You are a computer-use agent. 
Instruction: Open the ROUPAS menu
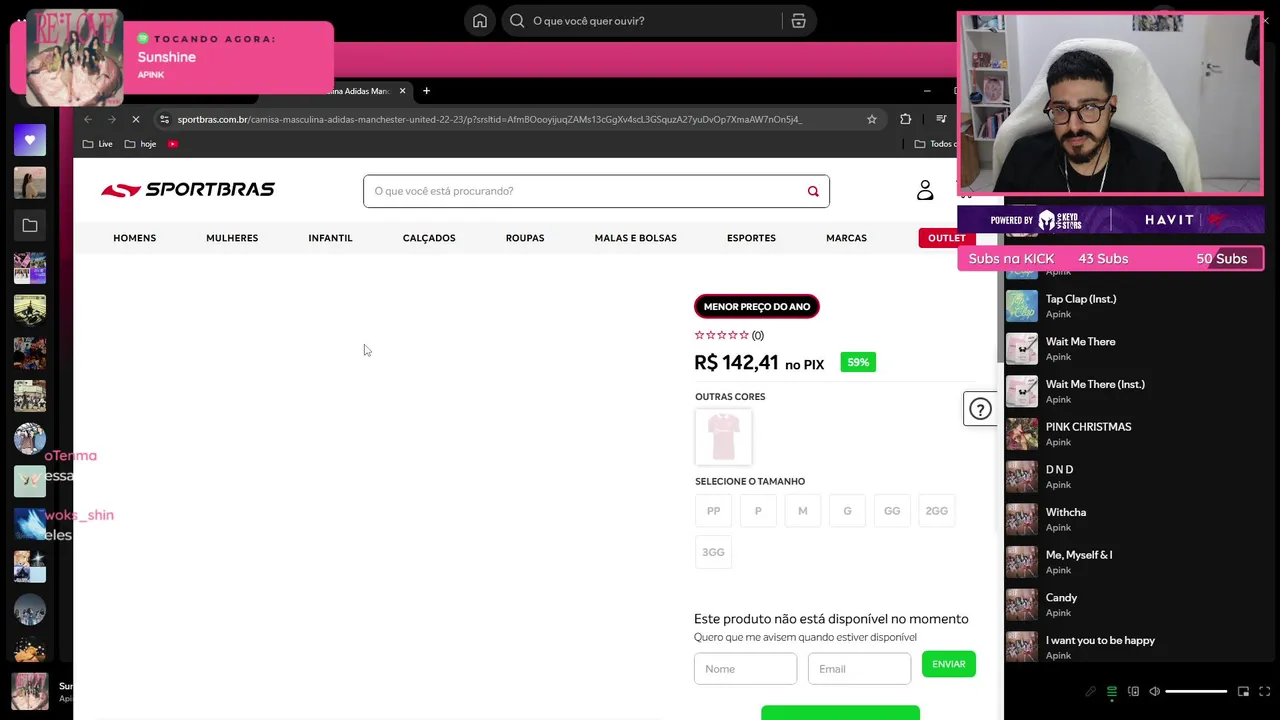point(525,238)
